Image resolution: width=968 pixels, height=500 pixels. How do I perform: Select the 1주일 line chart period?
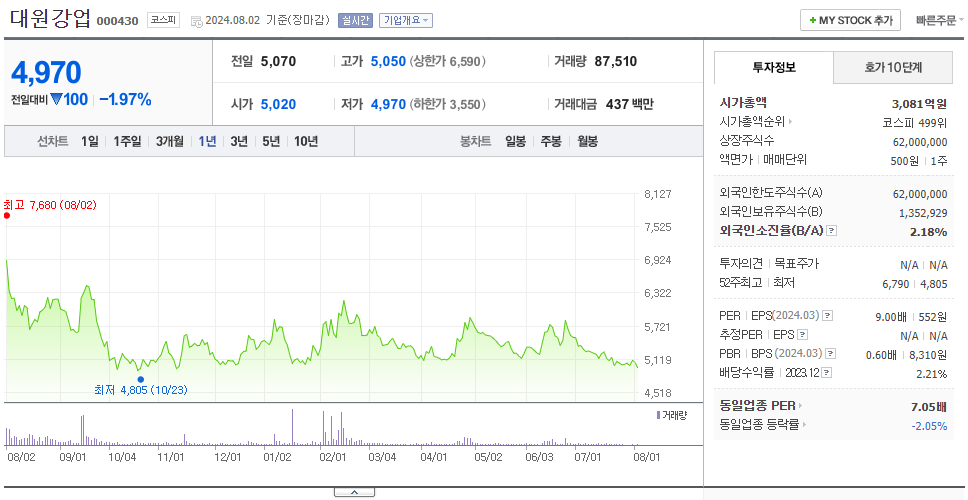127,141
